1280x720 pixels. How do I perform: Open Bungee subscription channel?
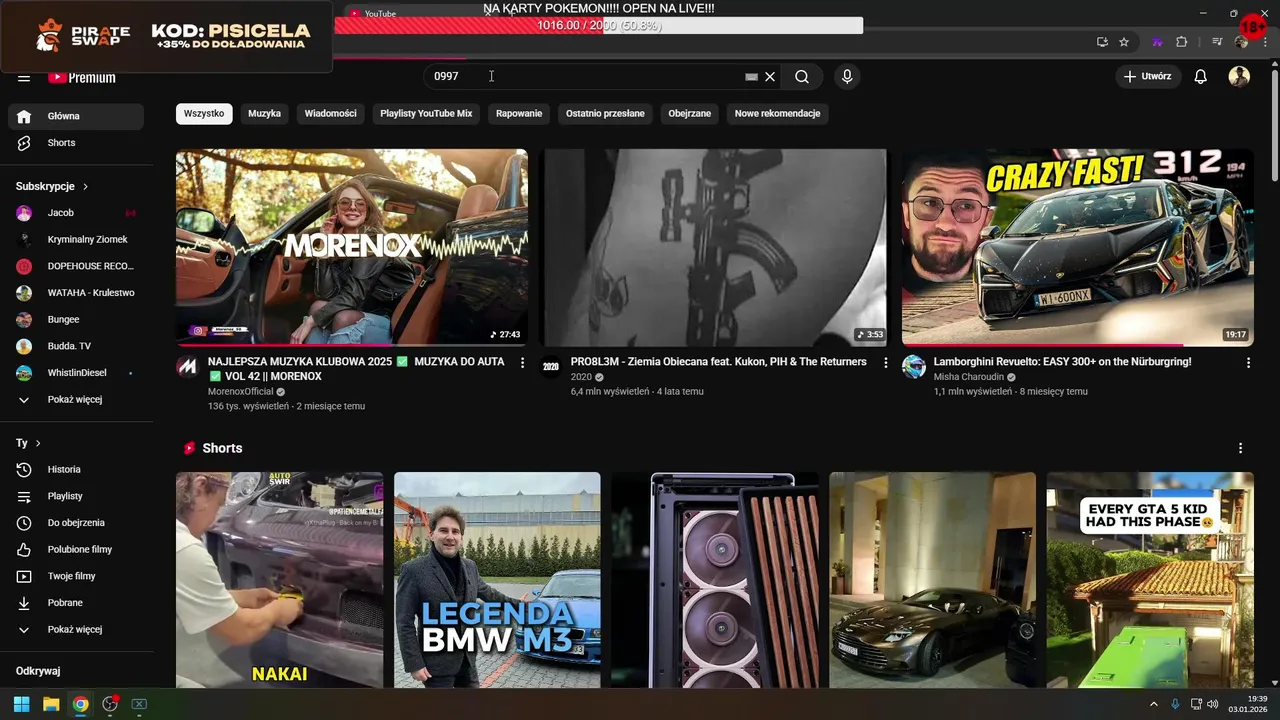(x=76, y=319)
